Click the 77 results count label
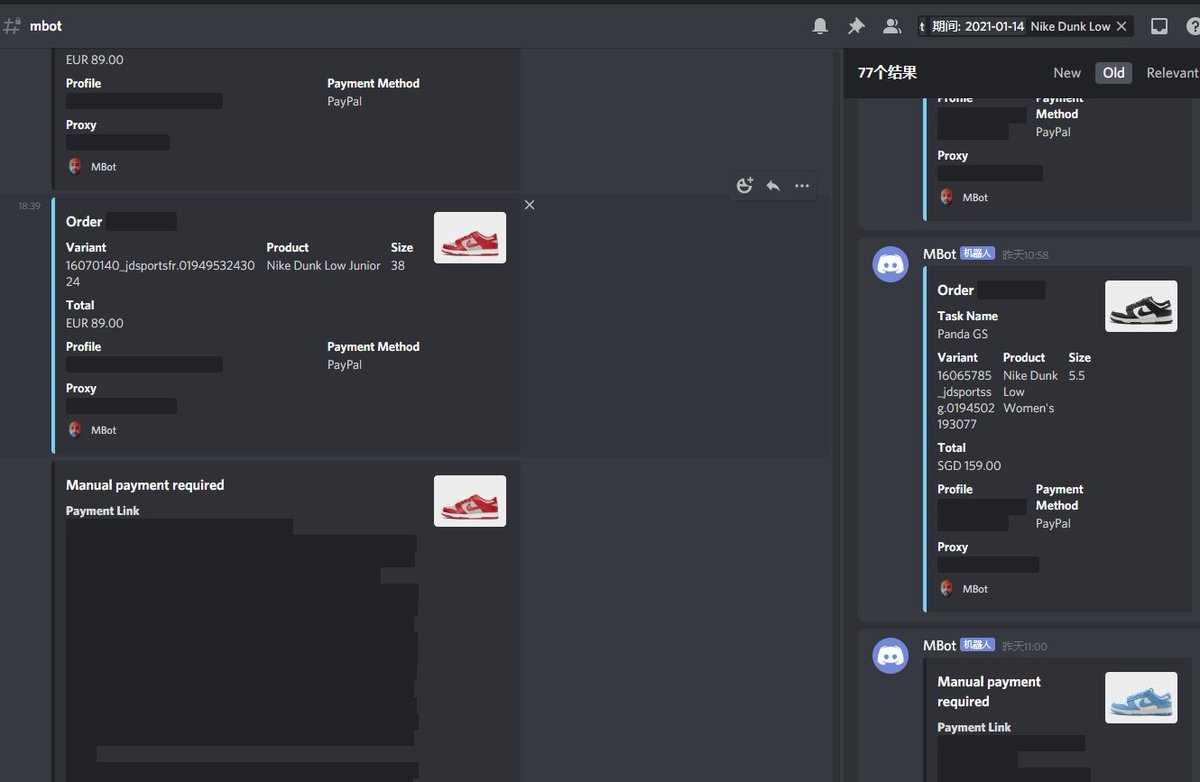 (887, 72)
